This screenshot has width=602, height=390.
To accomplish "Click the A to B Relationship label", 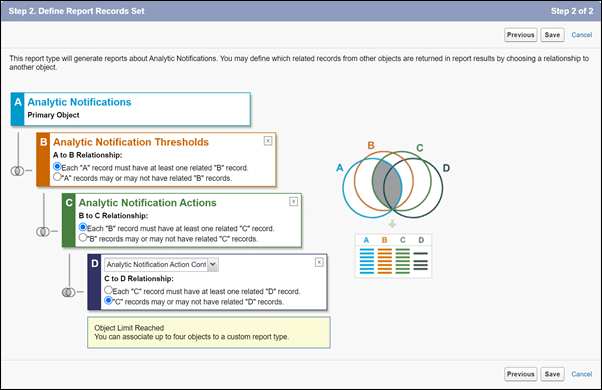I will pos(88,155).
